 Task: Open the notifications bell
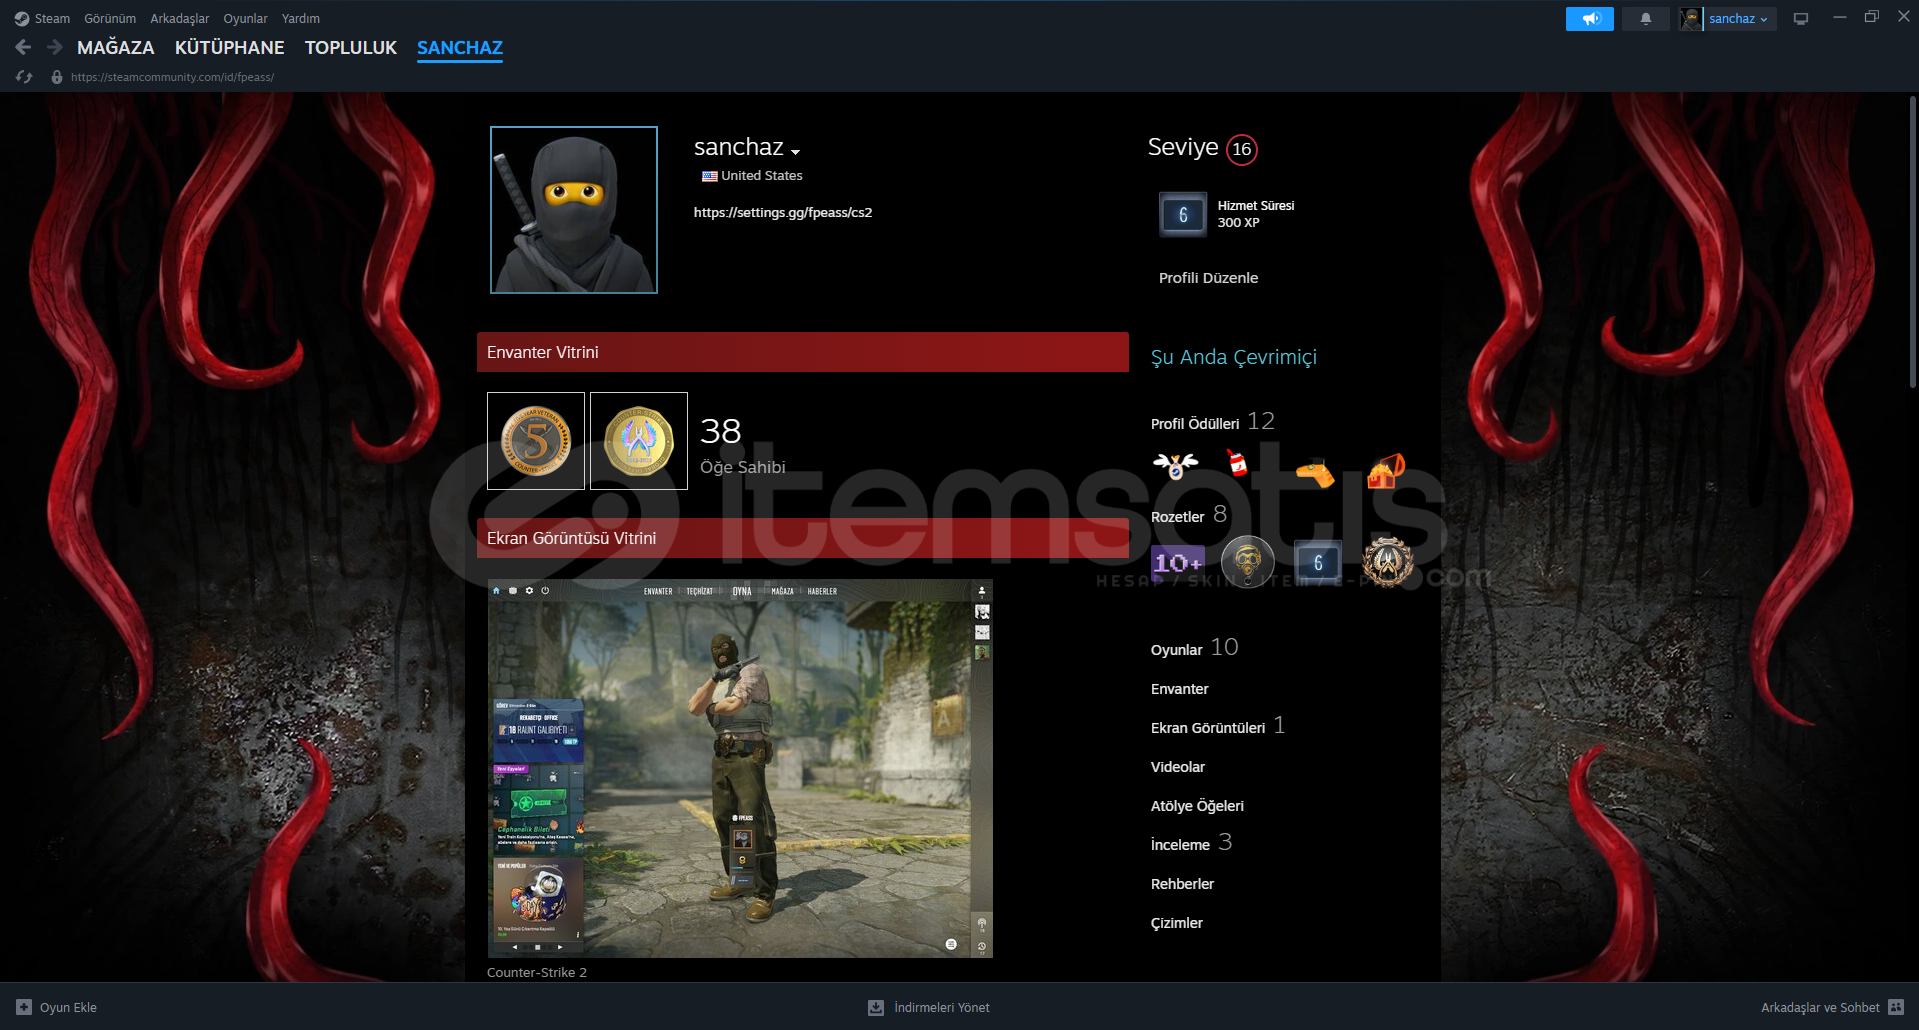[x=1646, y=19]
